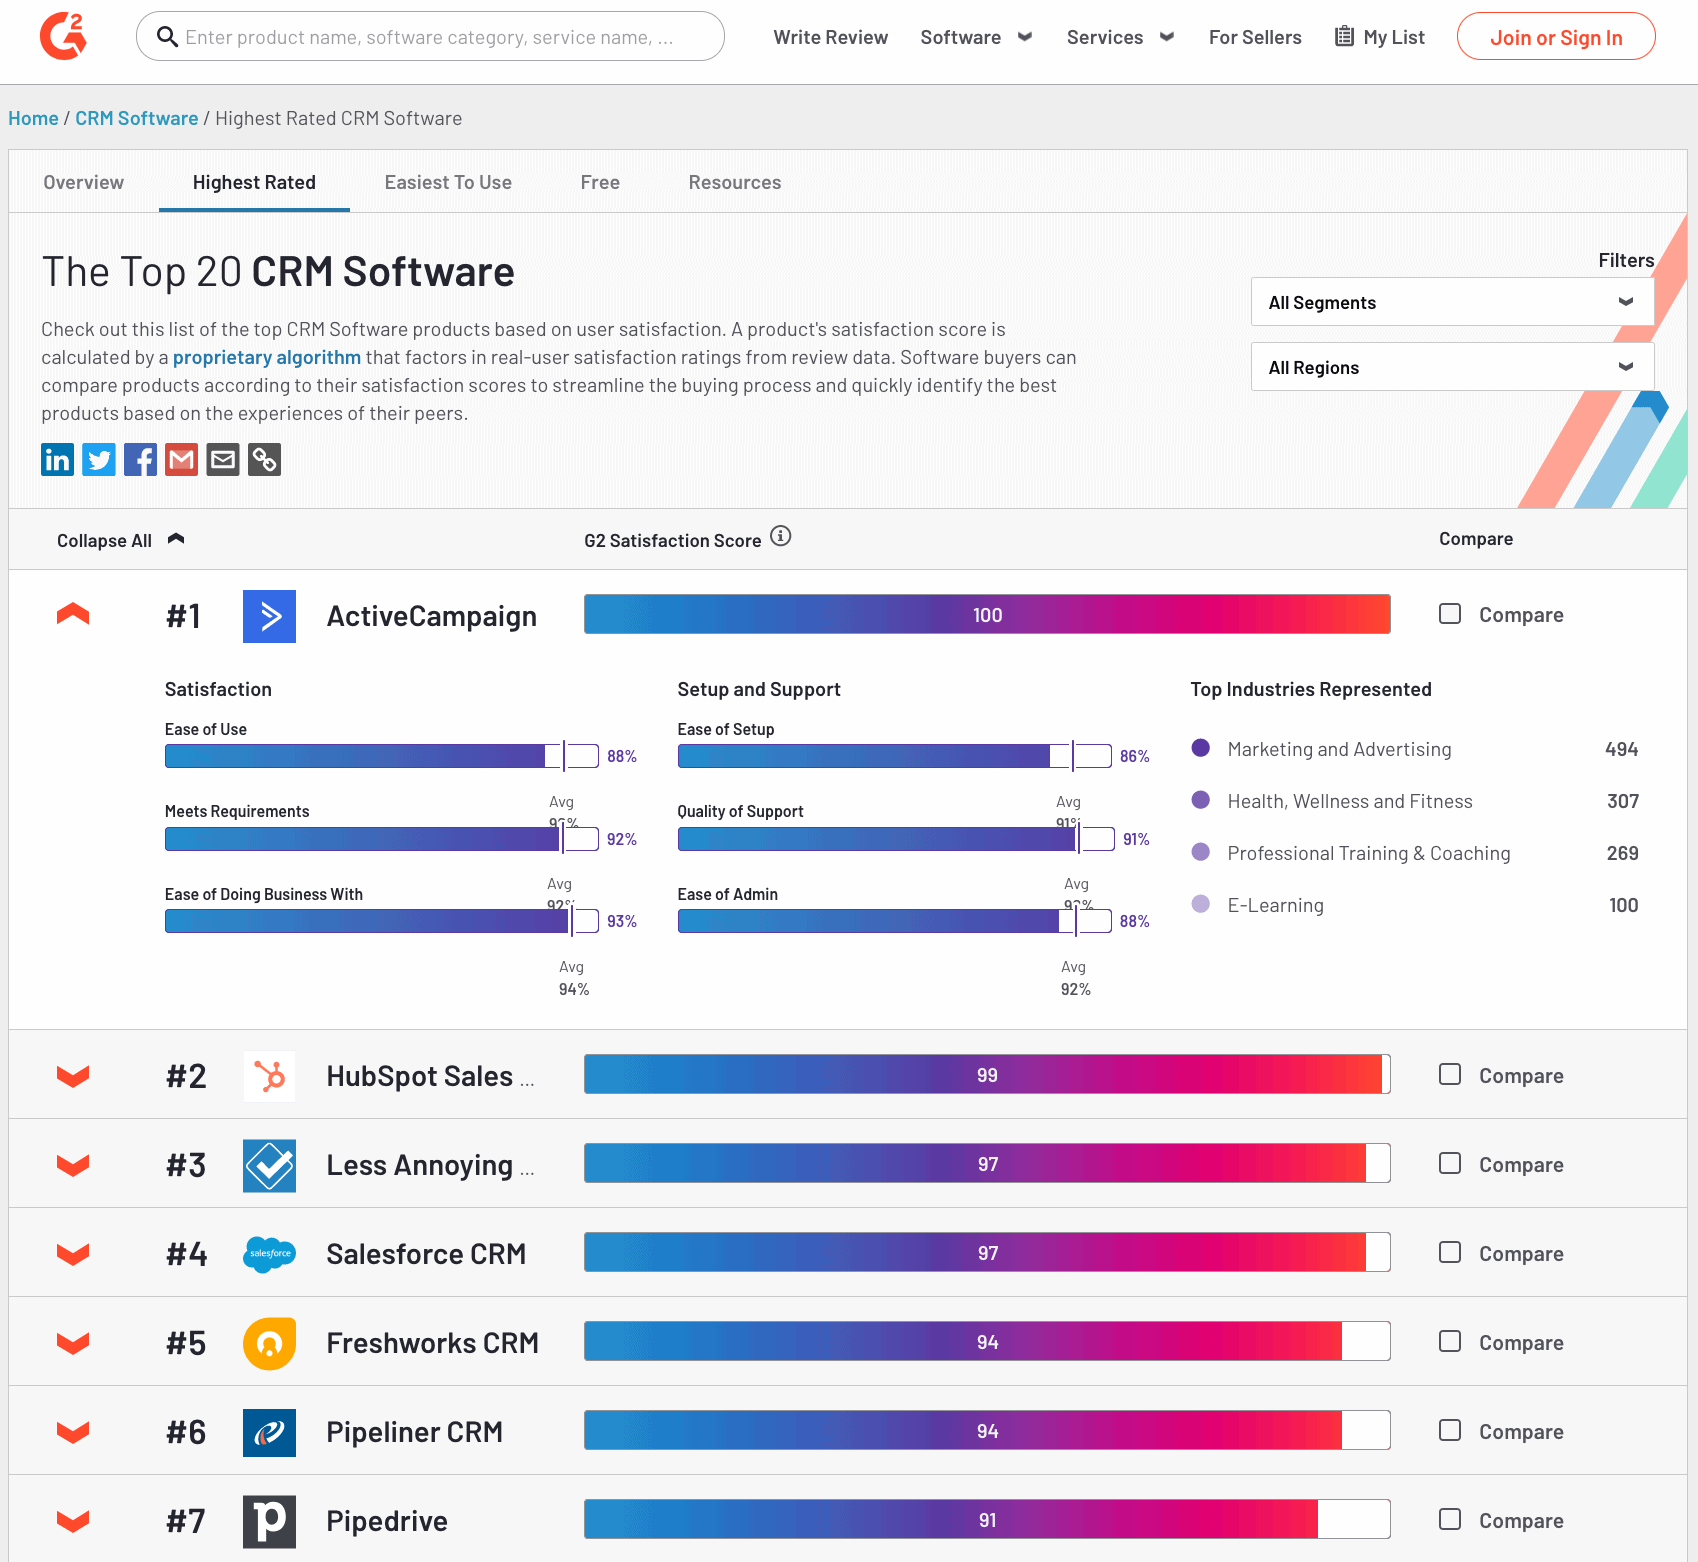Share the page on Twitter
The width and height of the screenshot is (1698, 1562).
(x=98, y=459)
